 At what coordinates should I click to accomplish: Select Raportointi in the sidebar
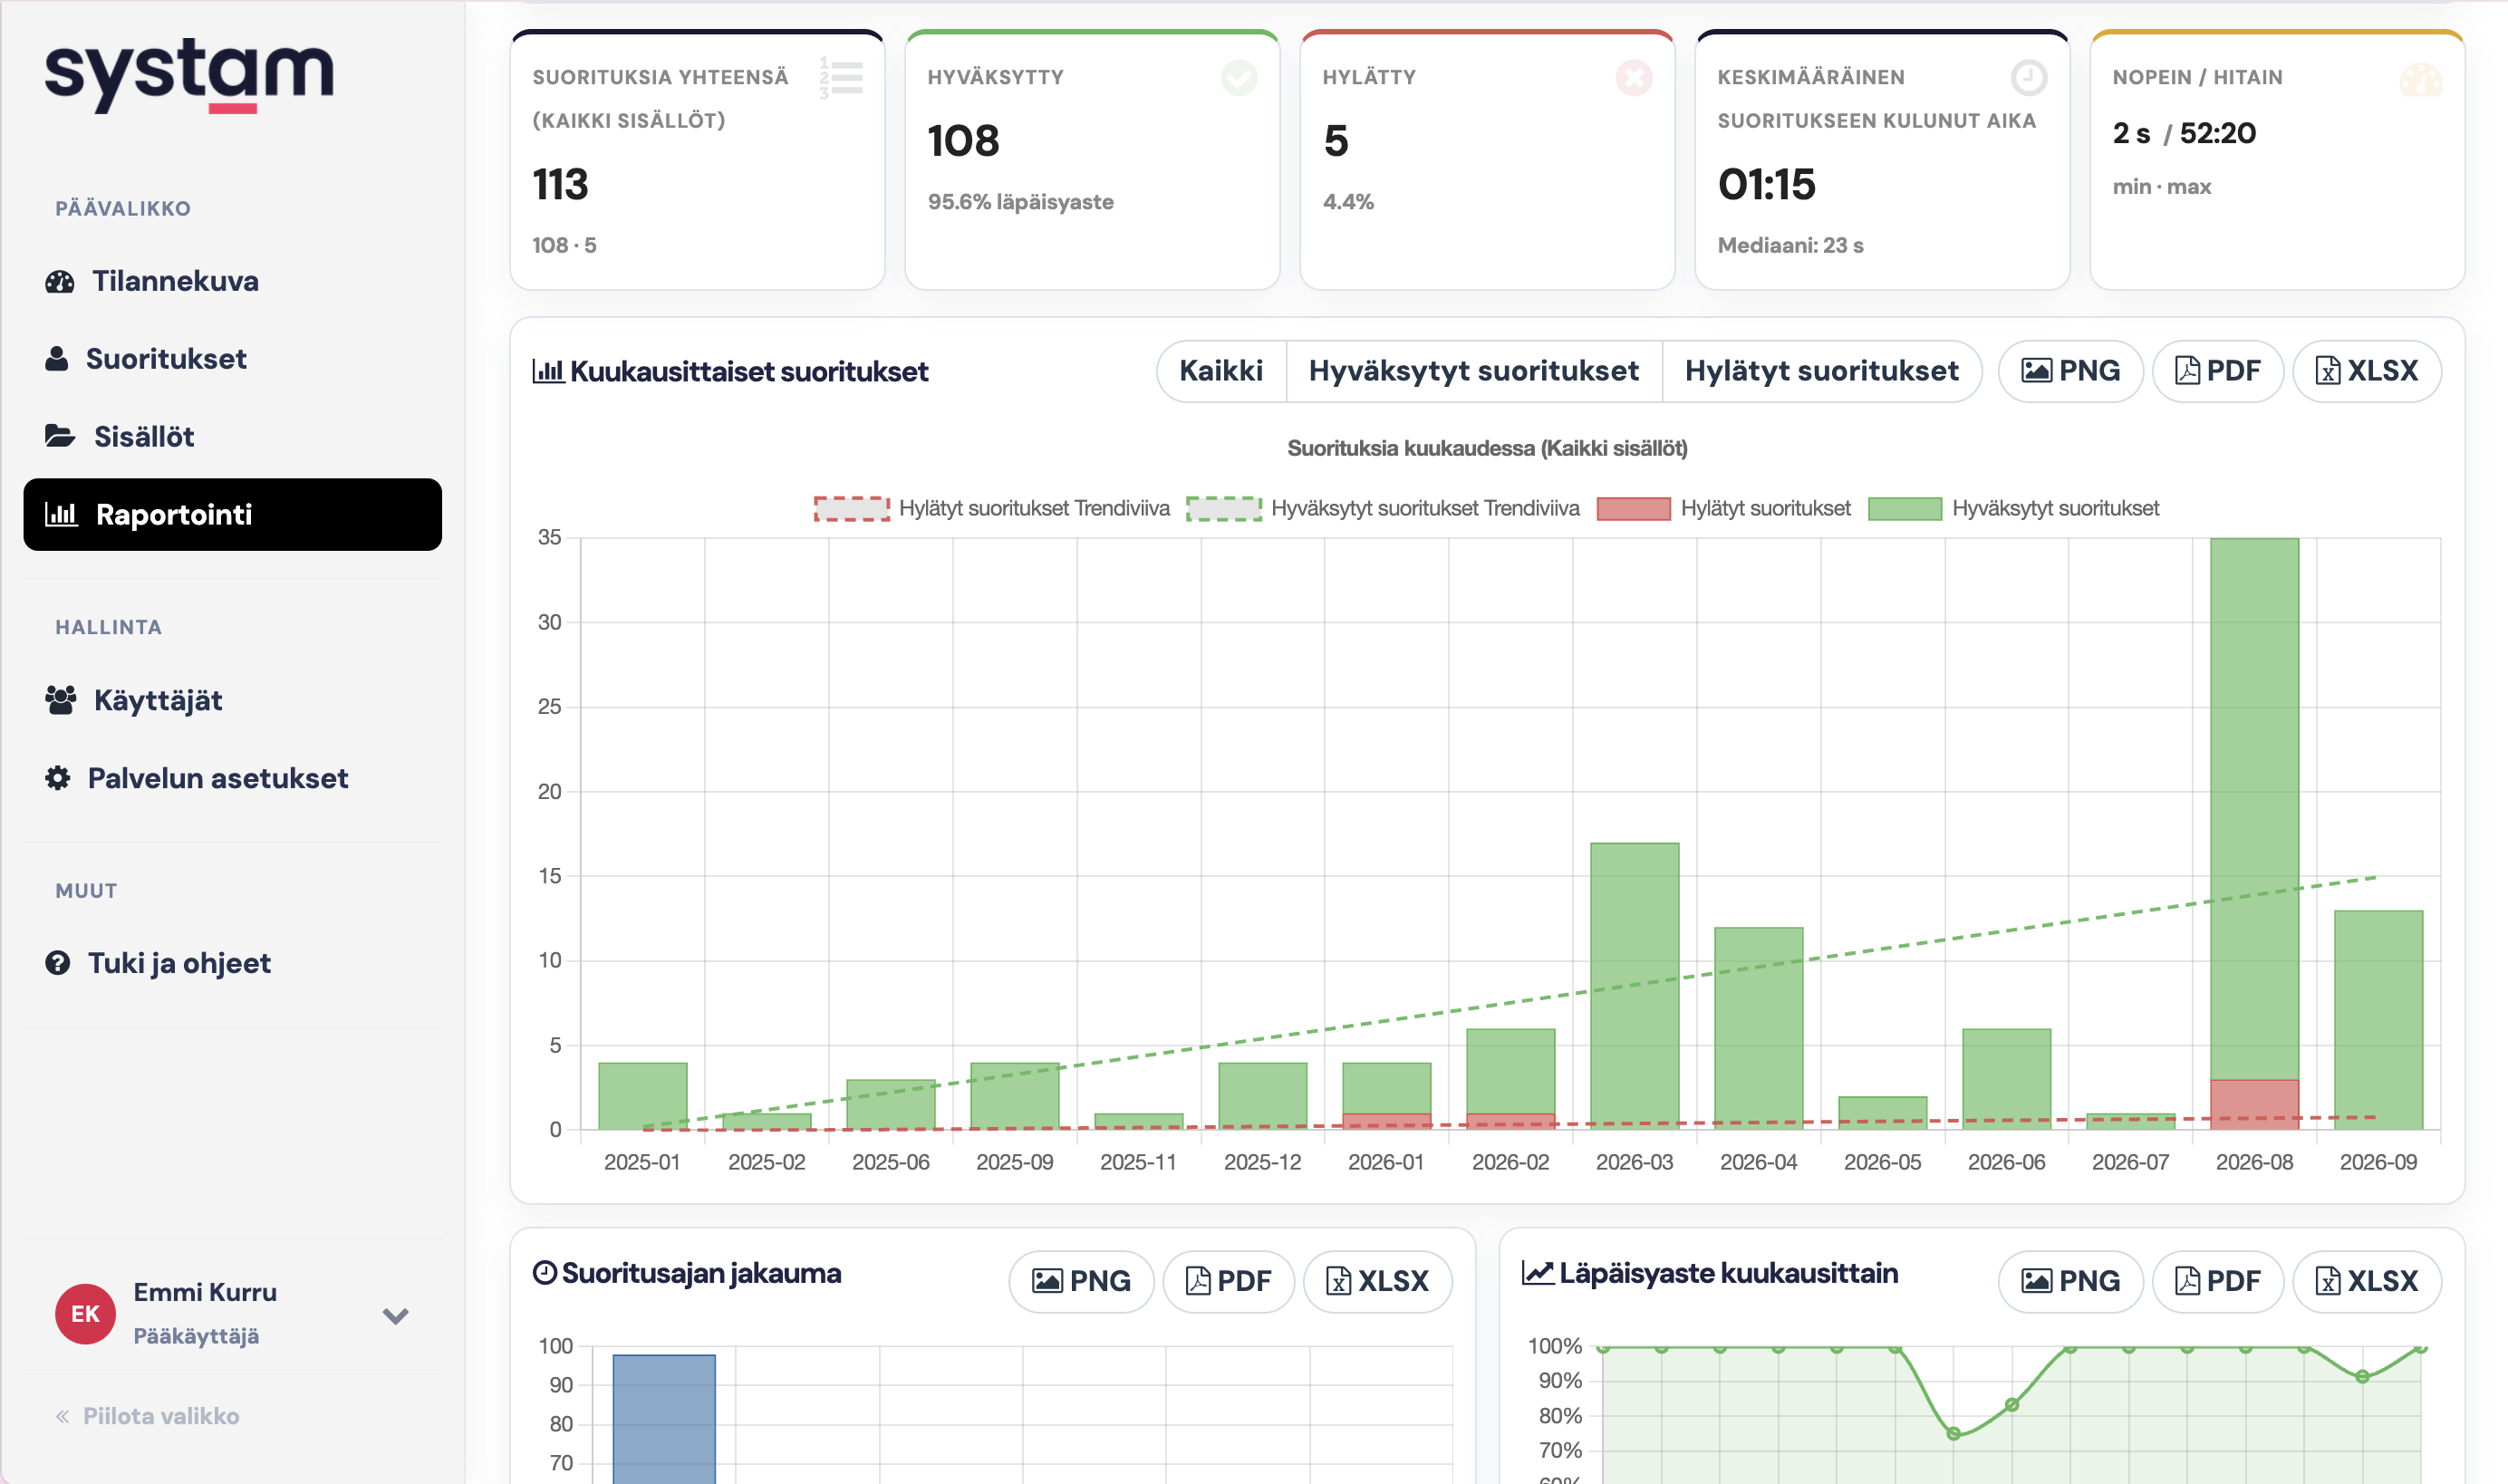tap(232, 514)
